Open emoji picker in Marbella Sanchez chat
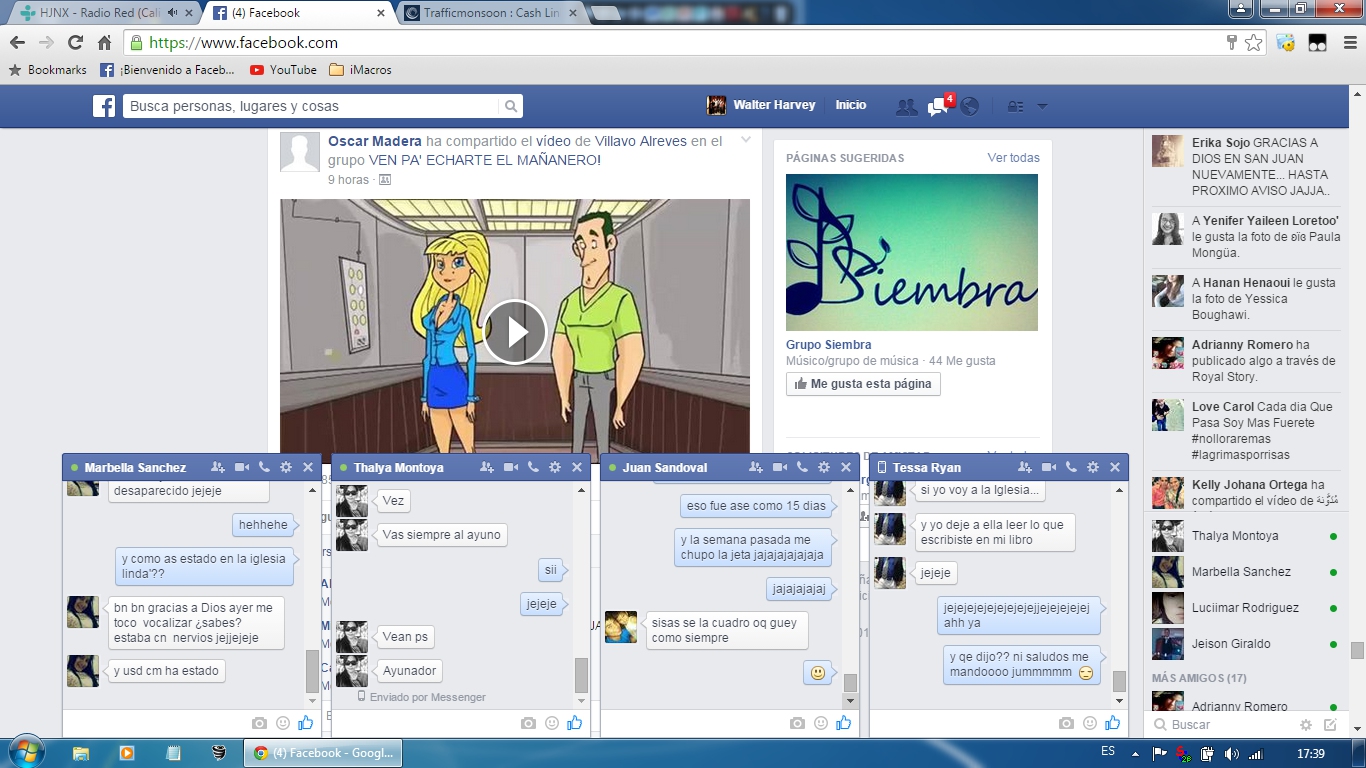Screen dimensions: 1366x768 (283, 723)
